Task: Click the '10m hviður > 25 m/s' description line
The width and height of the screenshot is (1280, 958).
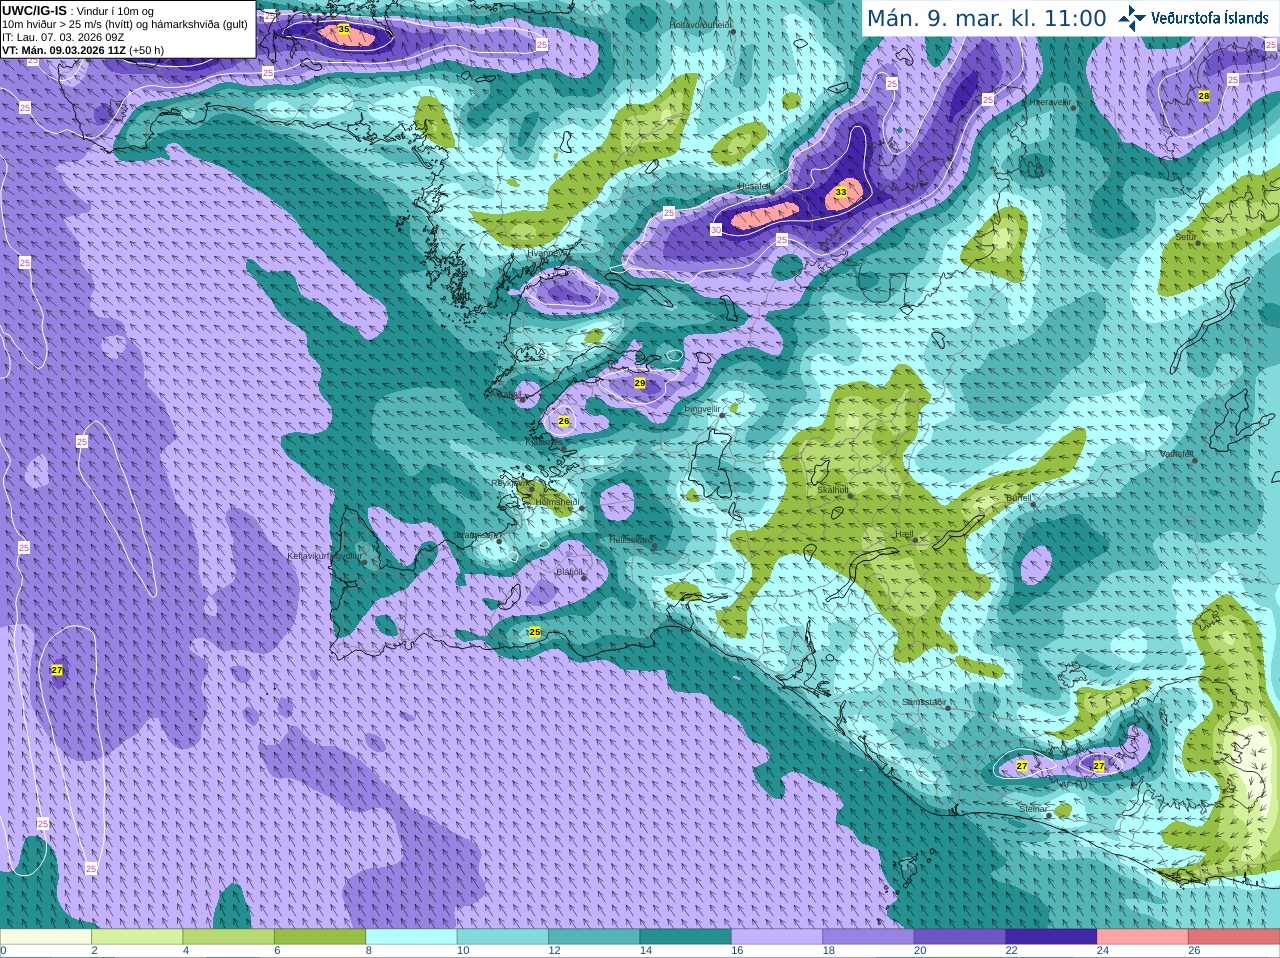Action: coord(125,24)
